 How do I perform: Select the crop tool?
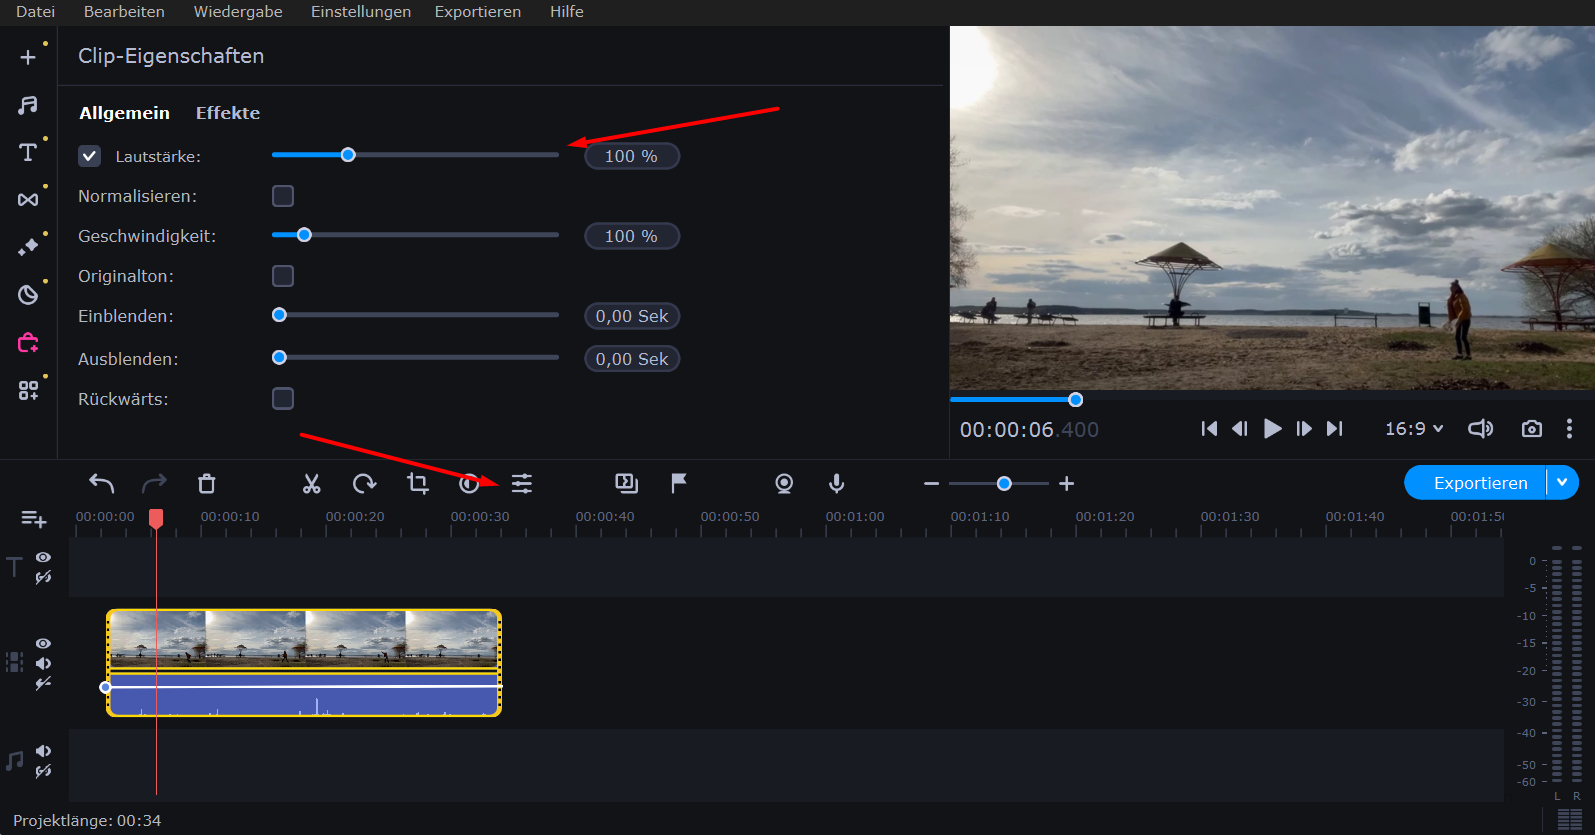click(418, 484)
